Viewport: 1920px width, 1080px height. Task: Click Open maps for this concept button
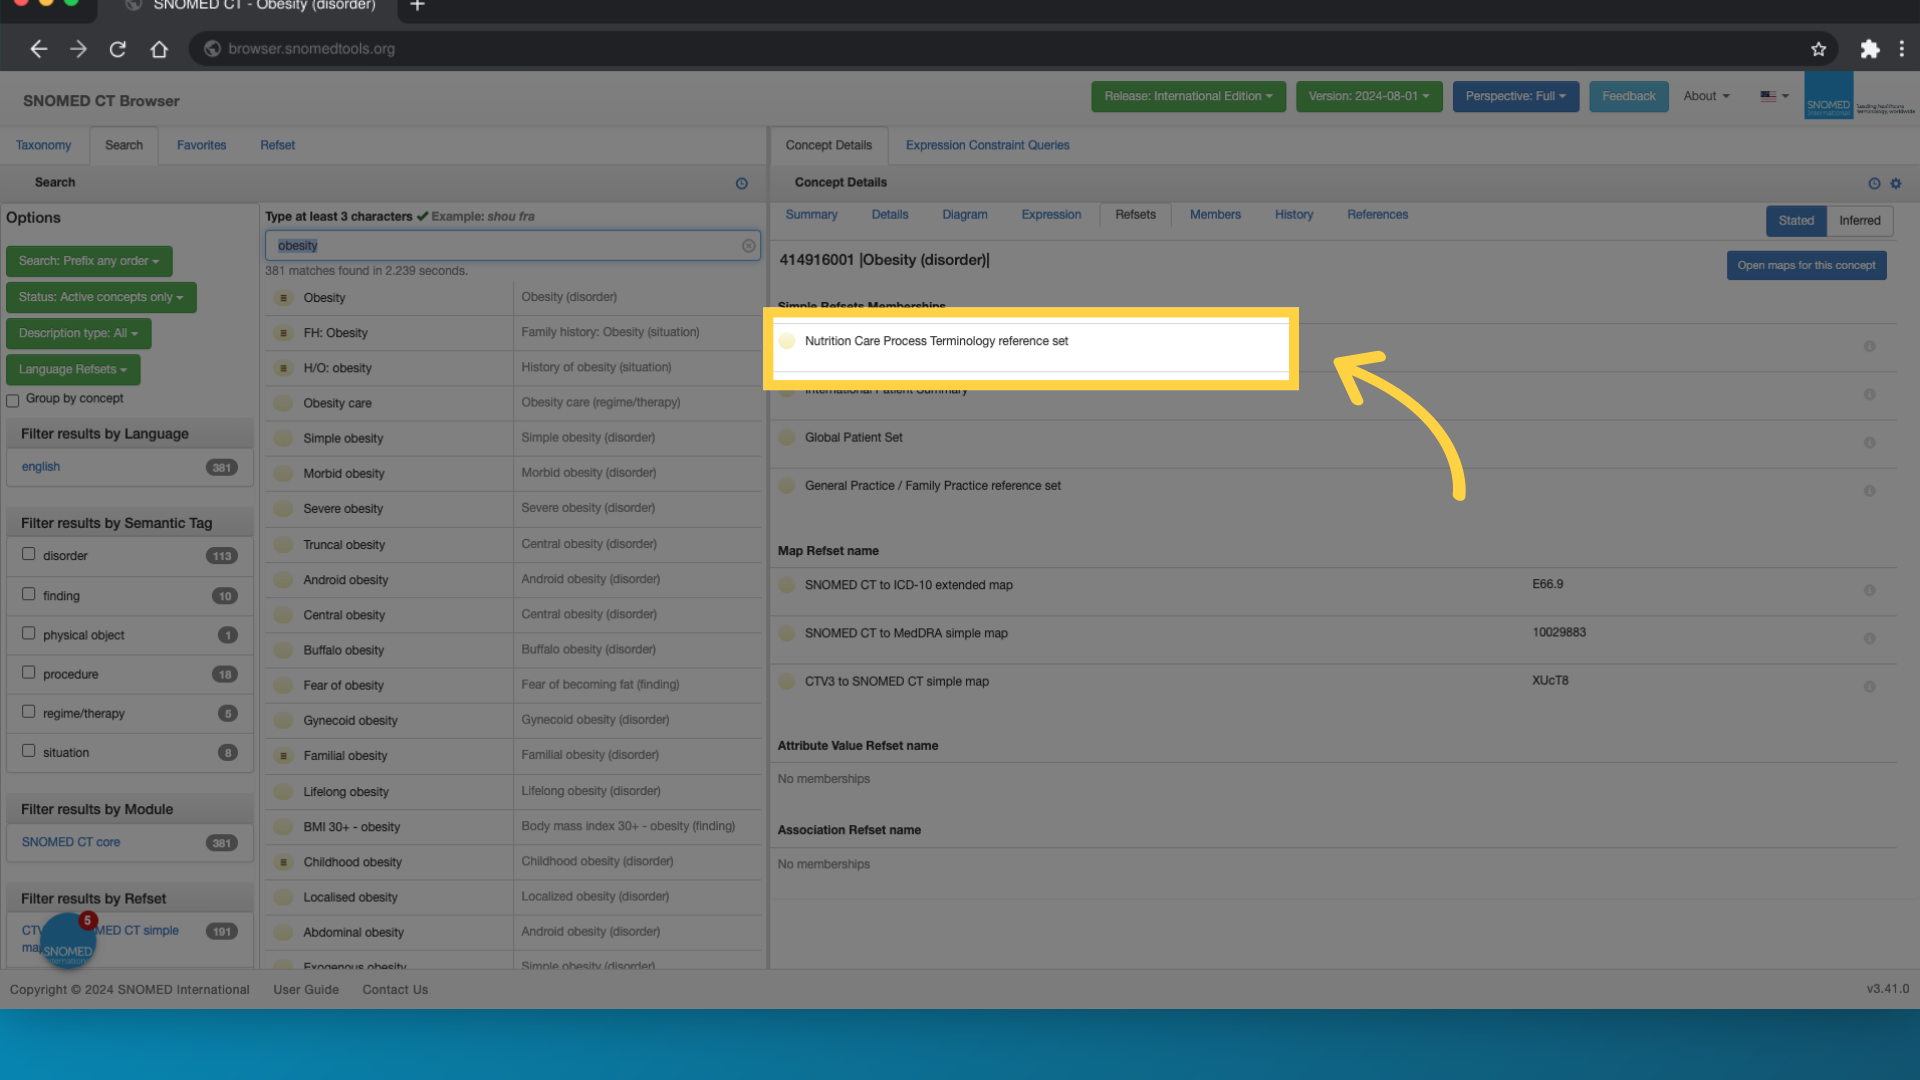(1806, 266)
